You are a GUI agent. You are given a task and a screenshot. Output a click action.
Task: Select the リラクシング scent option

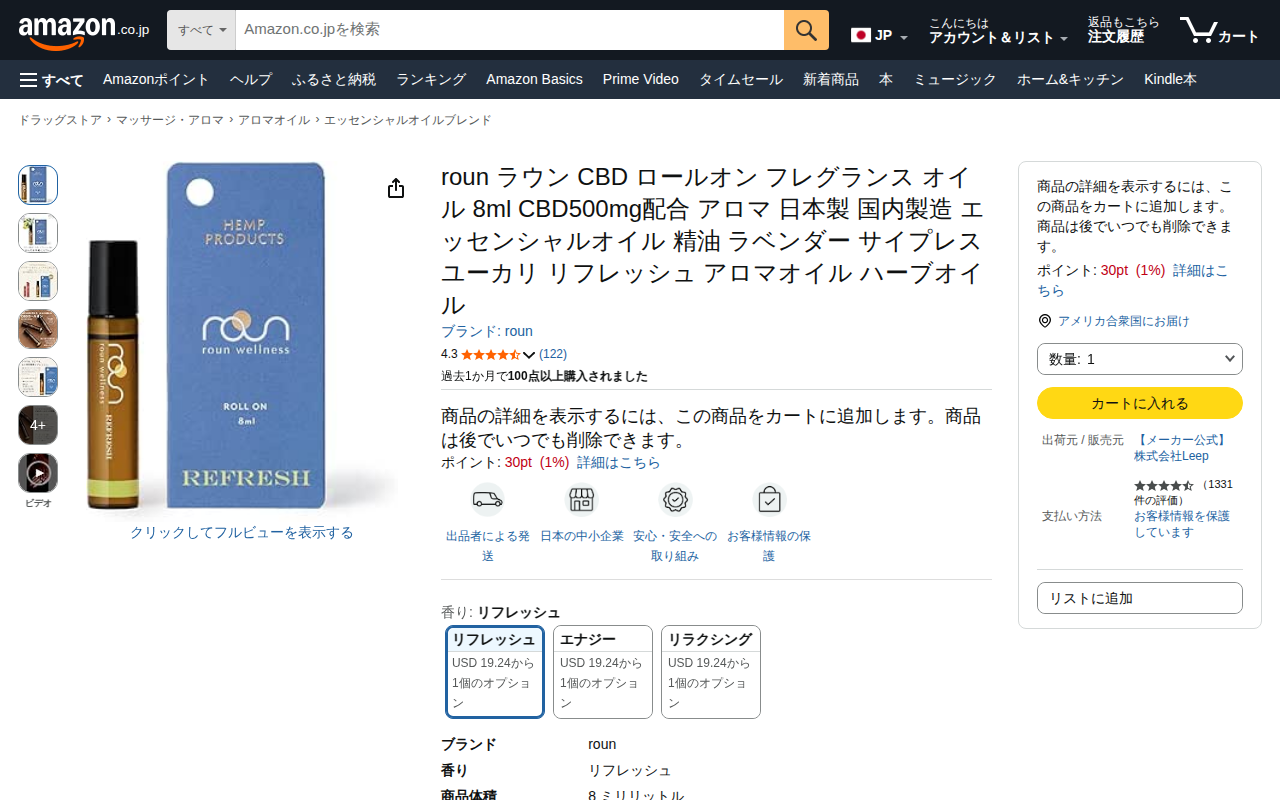711,672
